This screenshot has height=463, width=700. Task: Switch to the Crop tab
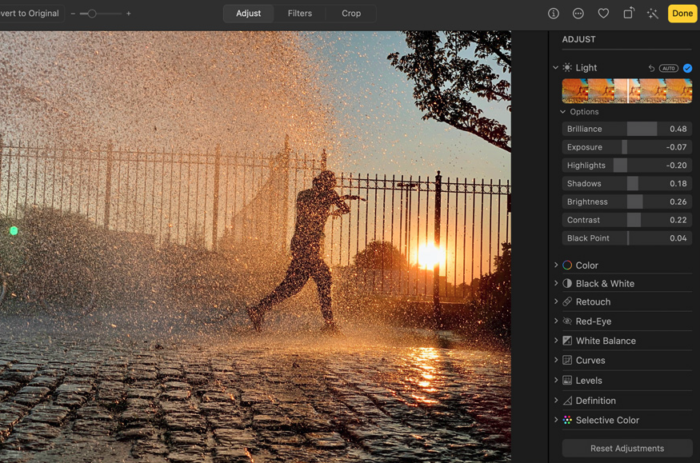[x=351, y=14]
